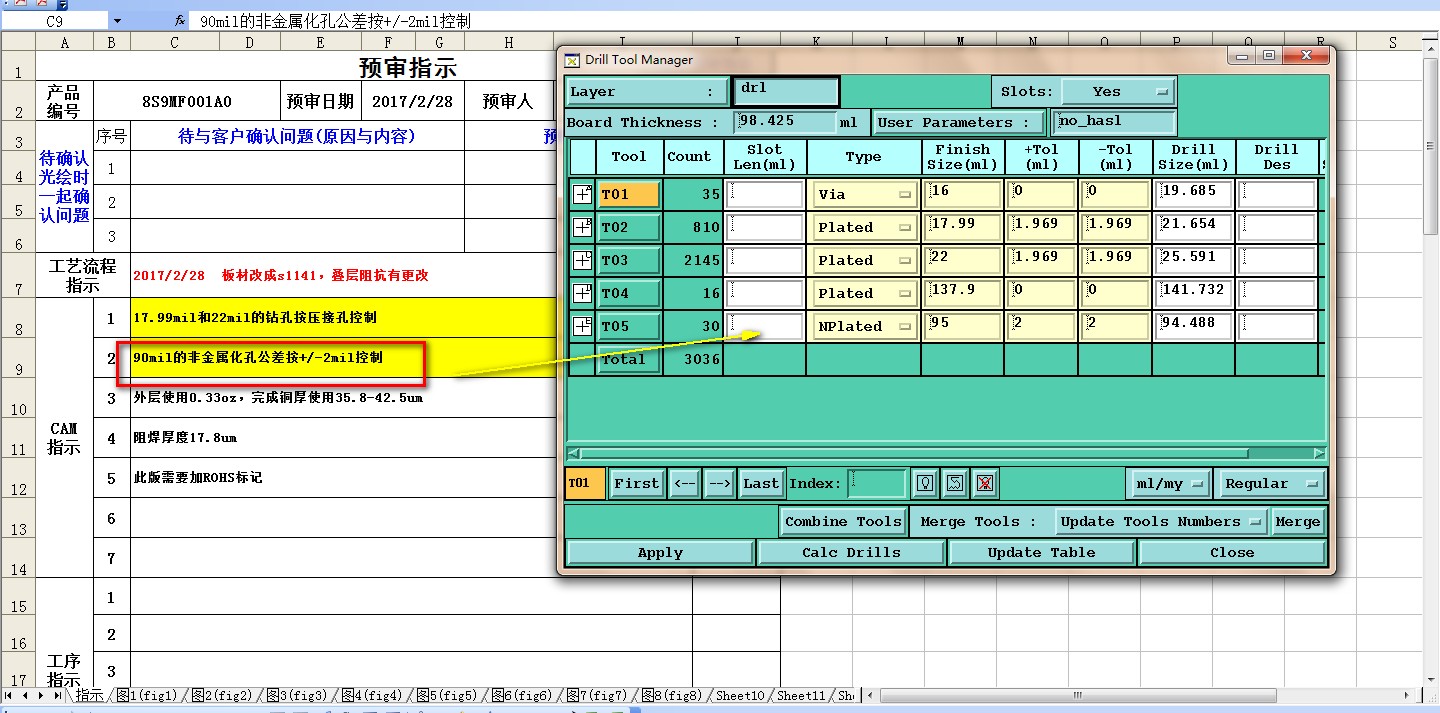Click the First navigation button
Viewport: 1440px width, 713px height.
pos(636,483)
